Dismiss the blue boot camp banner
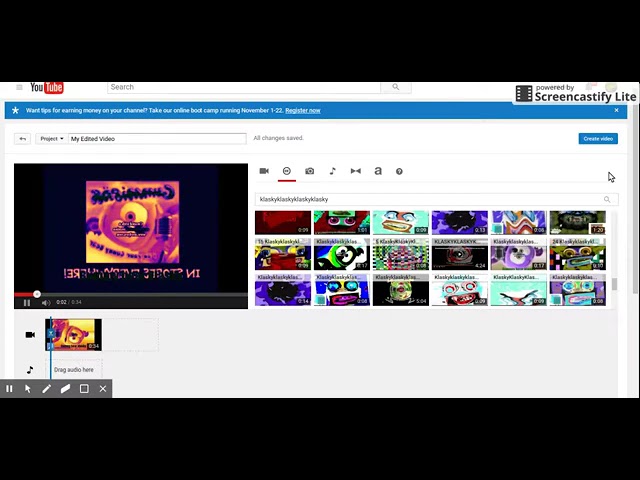640x480 pixels. coord(616,110)
